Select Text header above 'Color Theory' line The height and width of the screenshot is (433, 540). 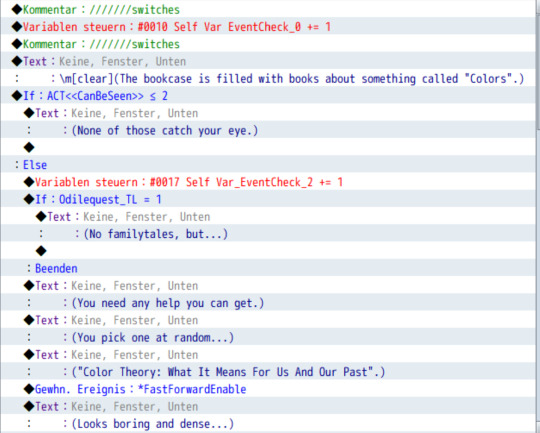(268, 354)
